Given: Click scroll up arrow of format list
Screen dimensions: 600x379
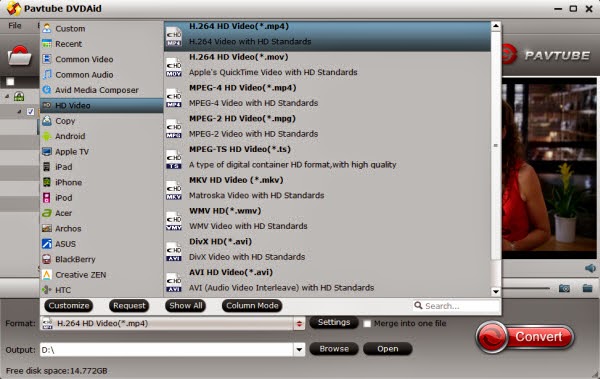Looking at the screenshot, I should point(496,26).
